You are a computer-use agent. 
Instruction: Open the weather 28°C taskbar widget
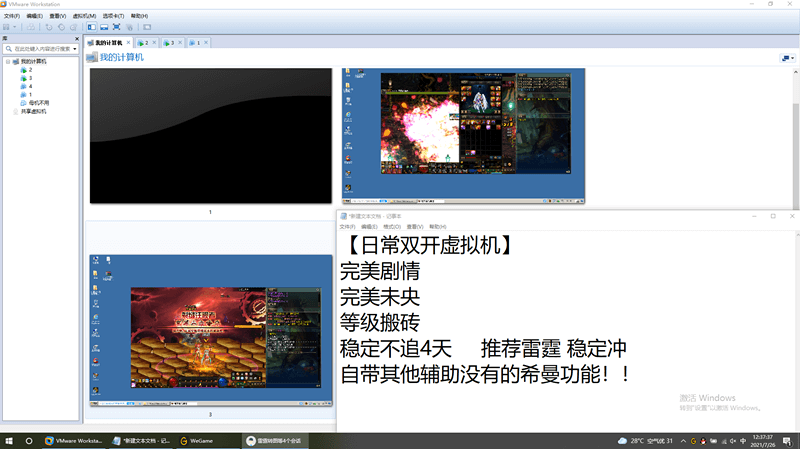645,441
